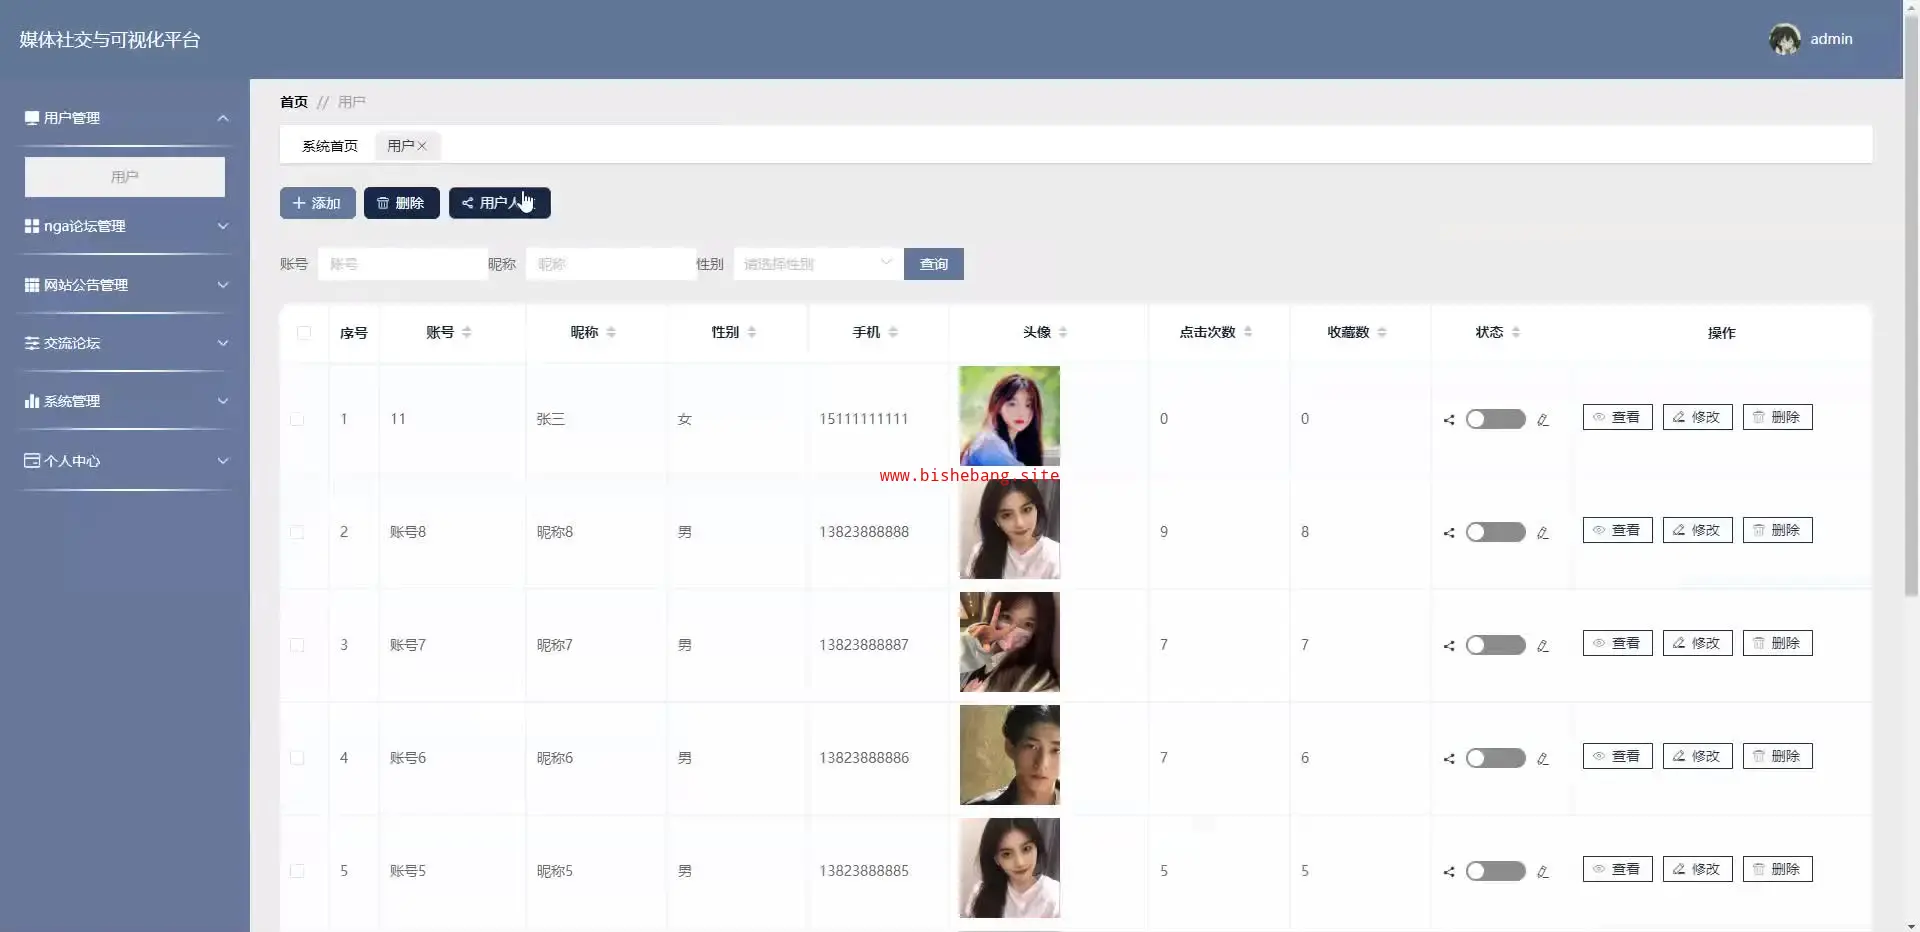The height and width of the screenshot is (932, 1920).
Task: Click the share icon in row 4 status
Action: pyautogui.click(x=1449, y=759)
